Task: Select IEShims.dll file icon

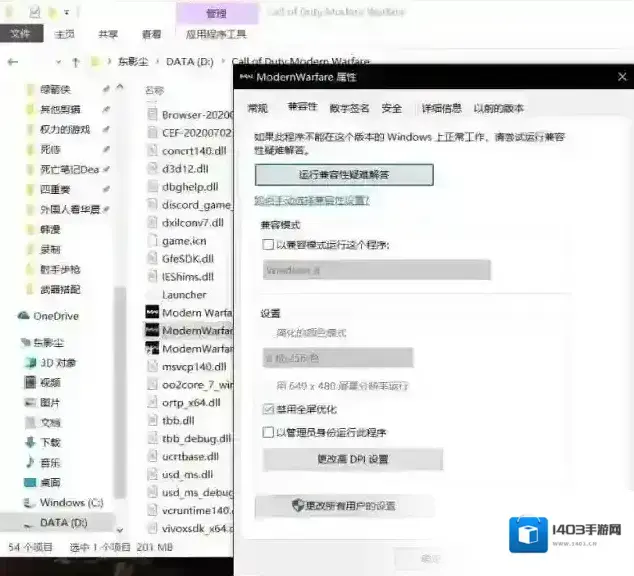Action: [x=152, y=276]
